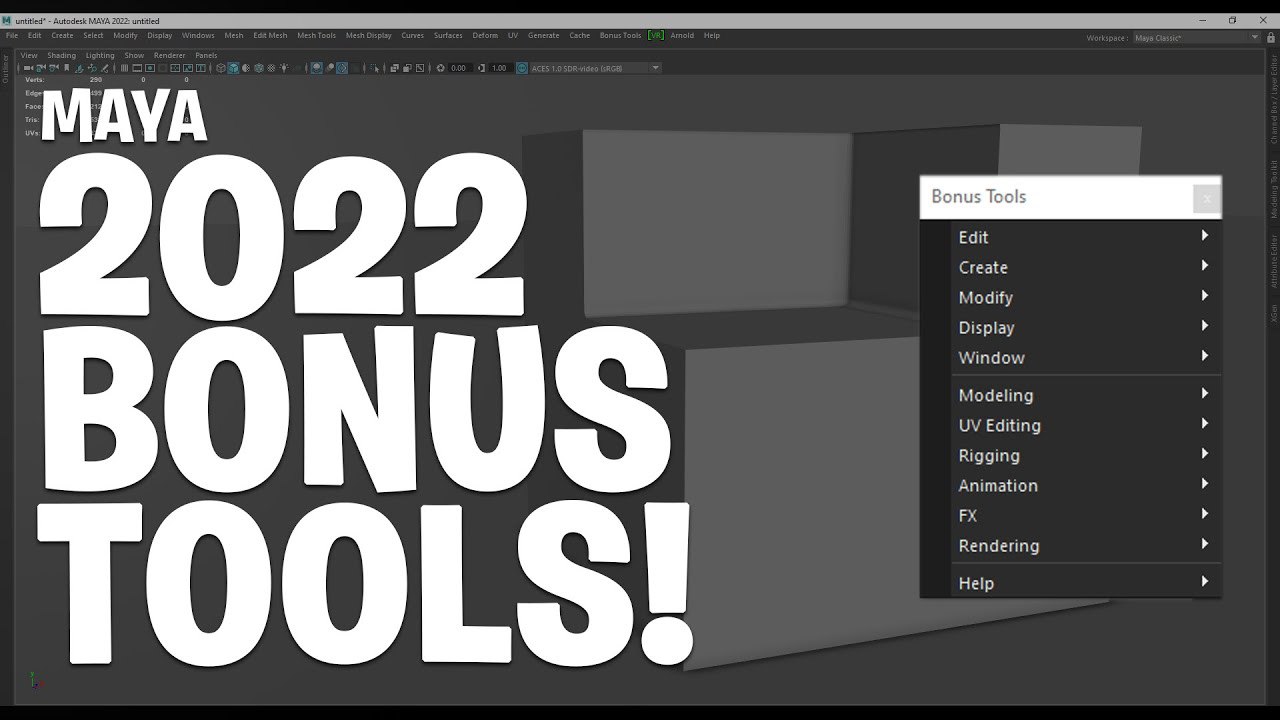
Task: Toggle Screen Space Ambient Occlusion icon
Action: tap(316, 68)
